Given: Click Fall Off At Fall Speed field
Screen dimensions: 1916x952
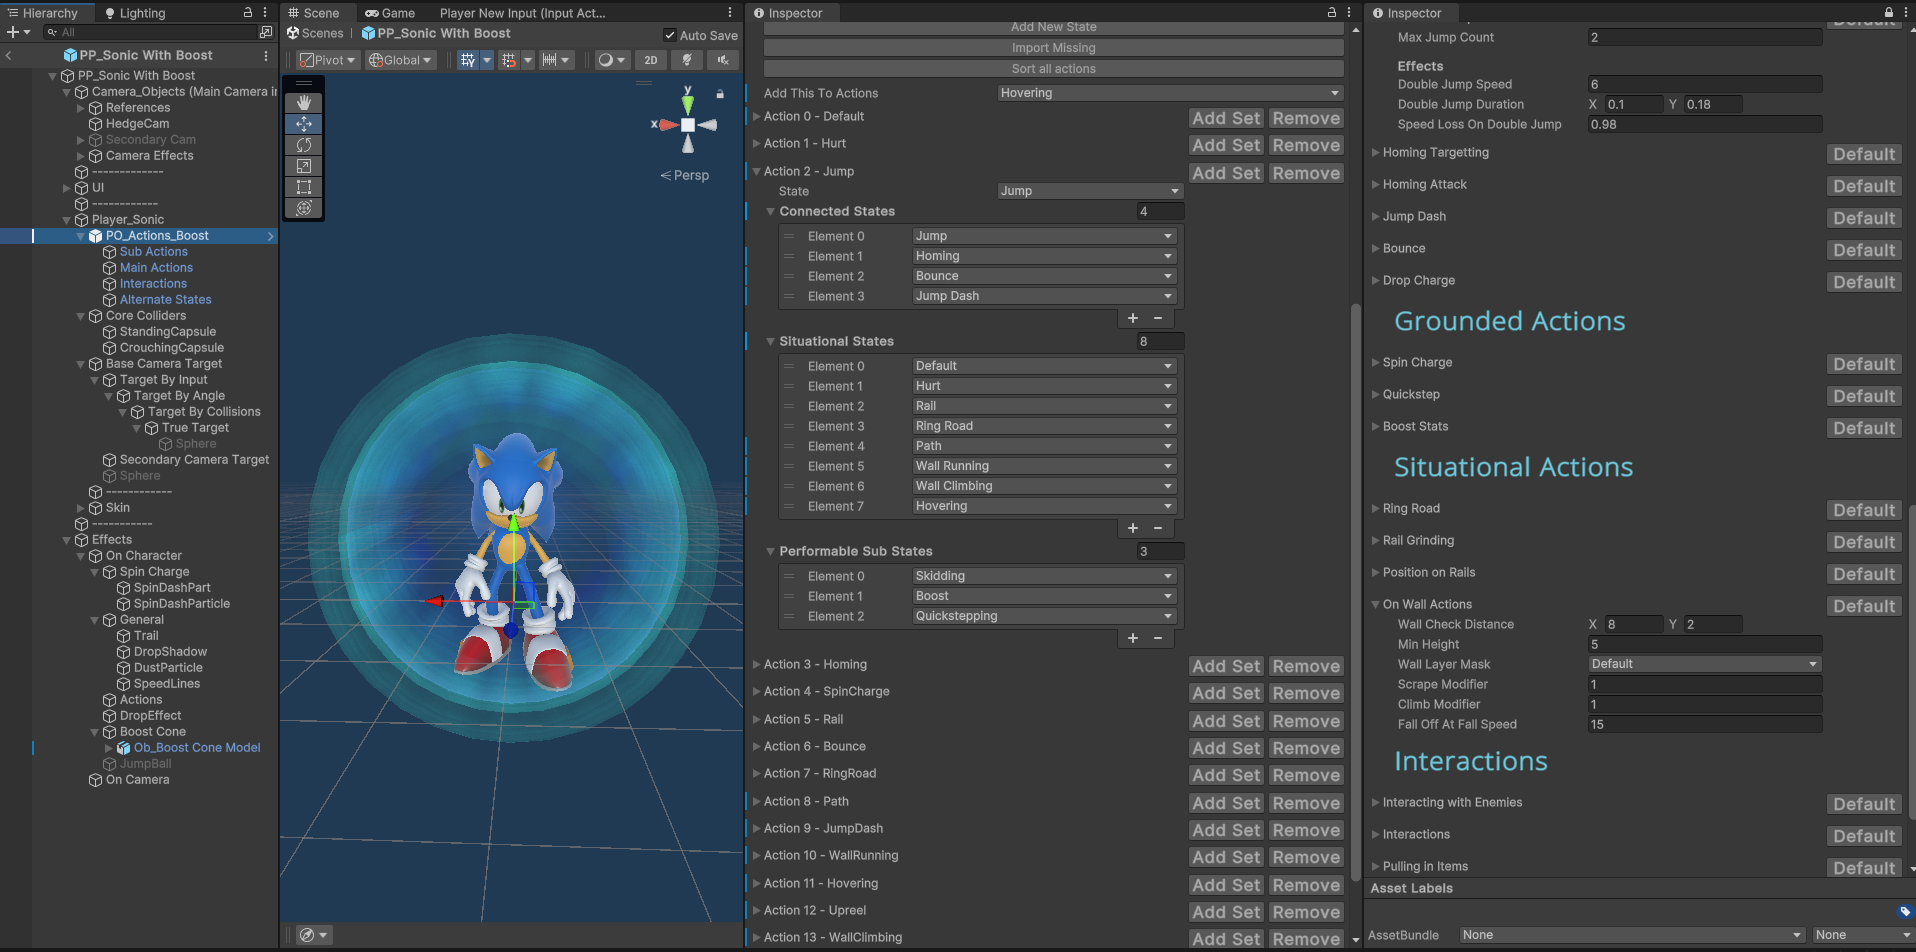Looking at the screenshot, I should pos(1705,724).
